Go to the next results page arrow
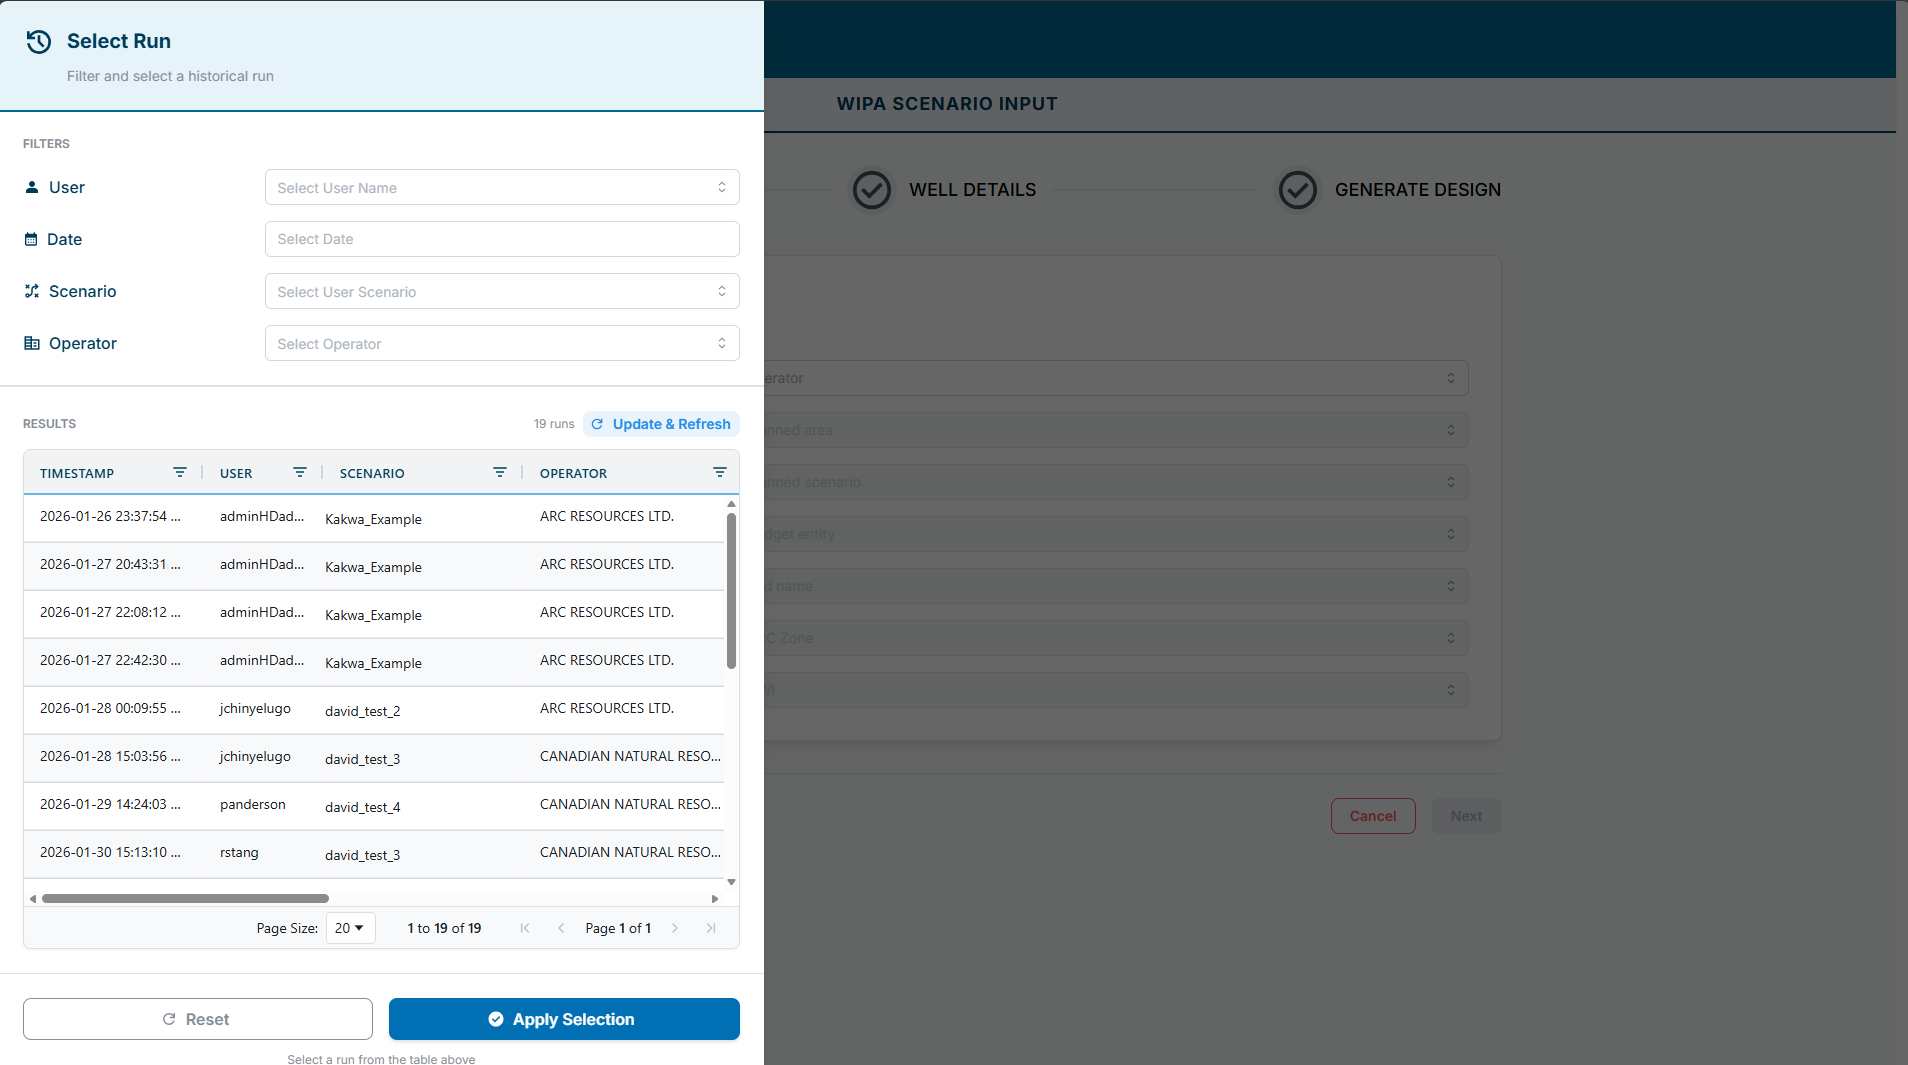Image resolution: width=1908 pixels, height=1065 pixels. pos(675,929)
